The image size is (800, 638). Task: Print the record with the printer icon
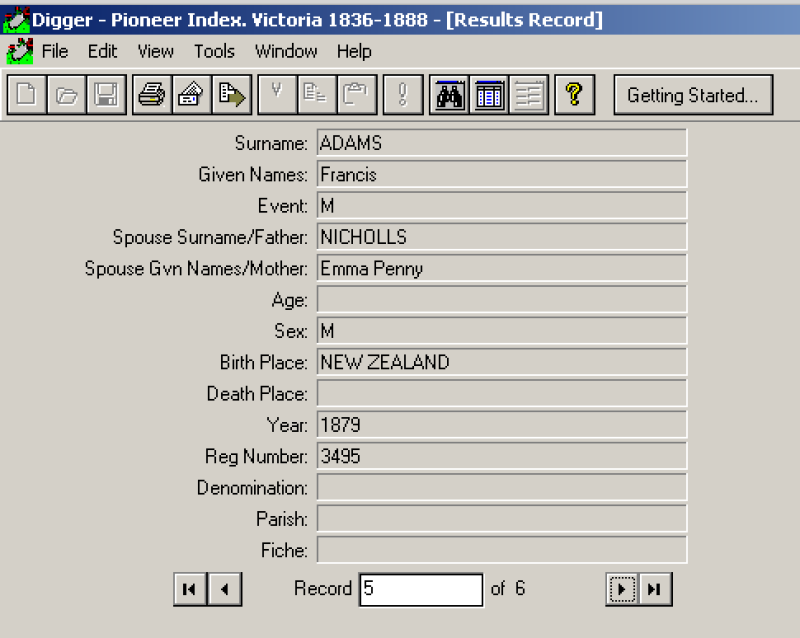click(152, 94)
